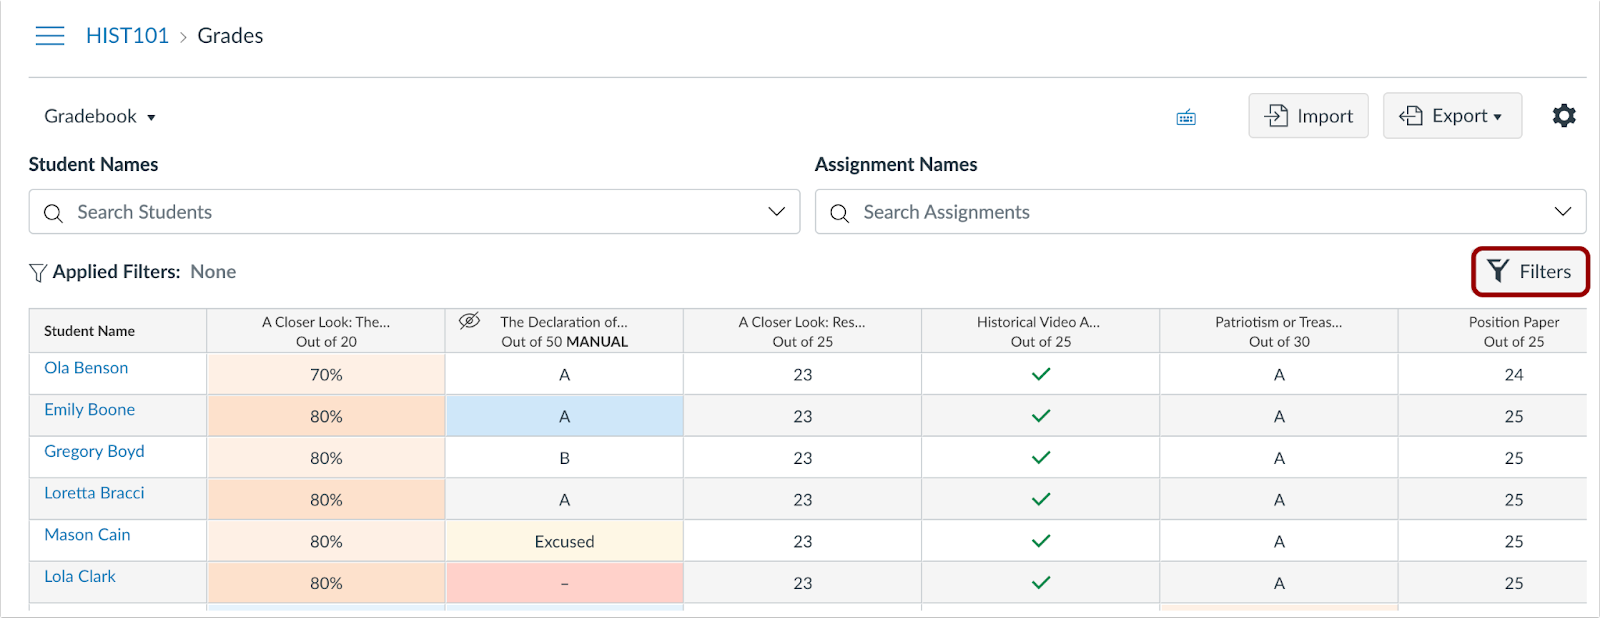Viewport: 1600px width, 618px height.
Task: Click Lola Clark's Historical Video checkmark
Action: (1041, 582)
